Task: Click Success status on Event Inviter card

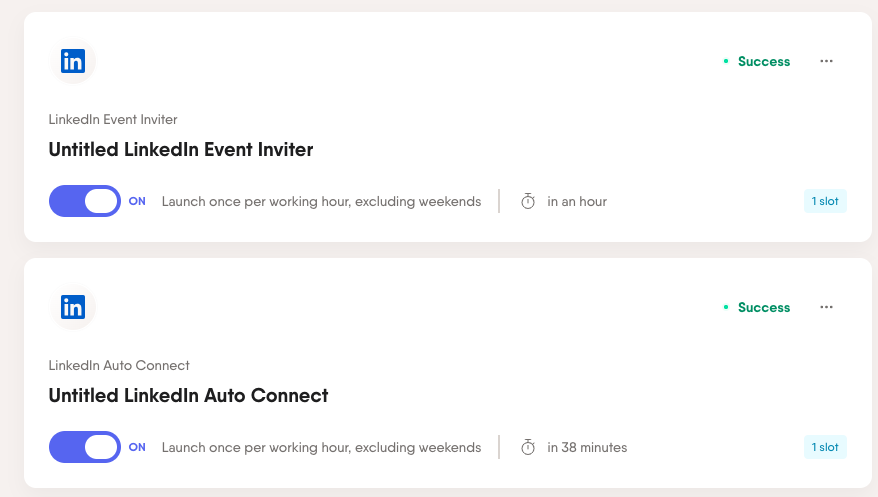Action: 763,62
